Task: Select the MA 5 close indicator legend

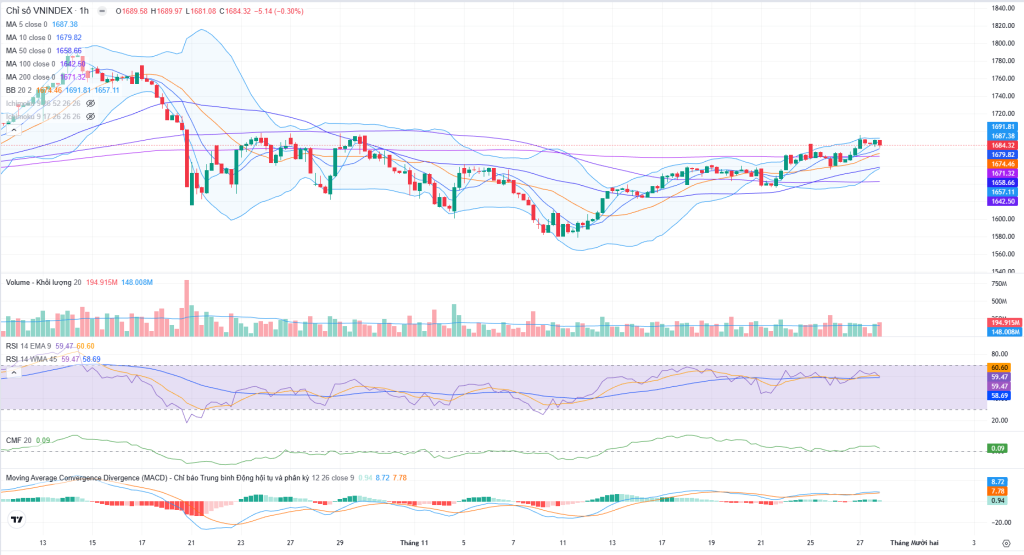Action: click(x=28, y=24)
